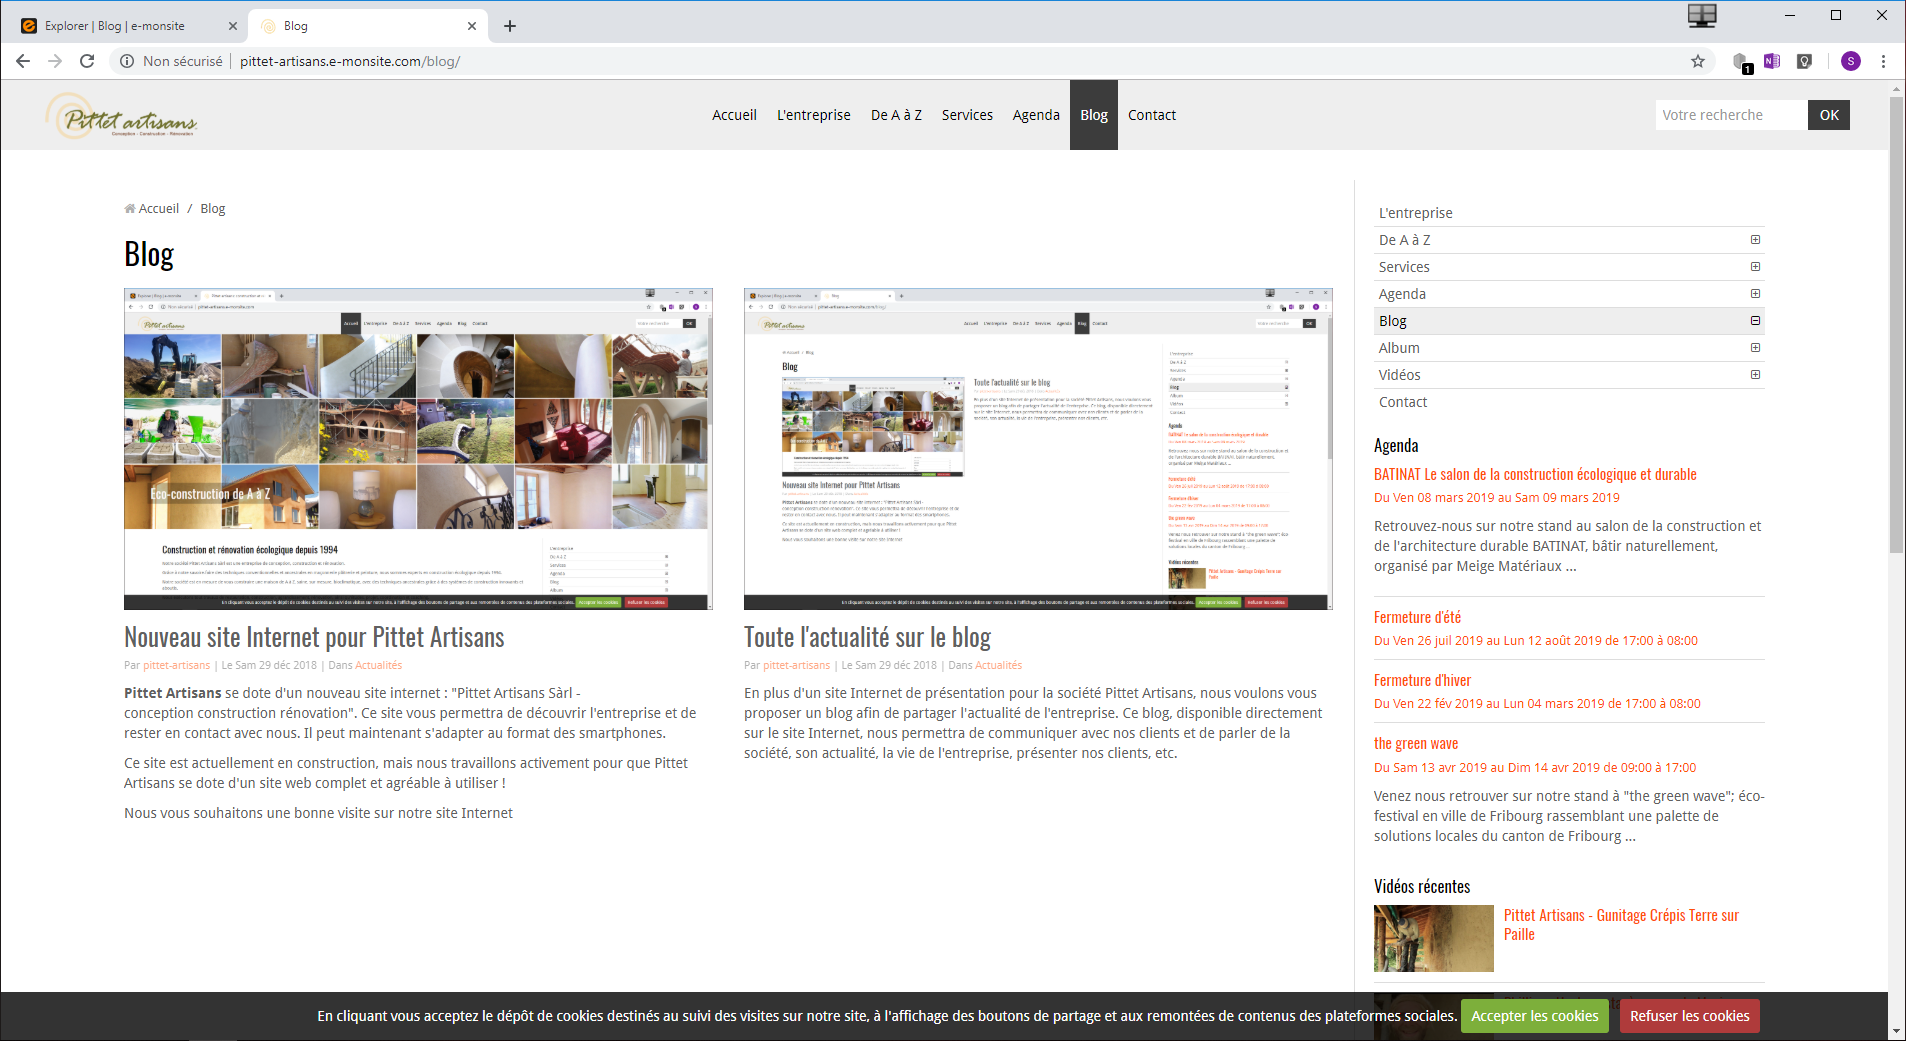
Task: Click the scrollbar up arrow
Action: click(x=1896, y=89)
